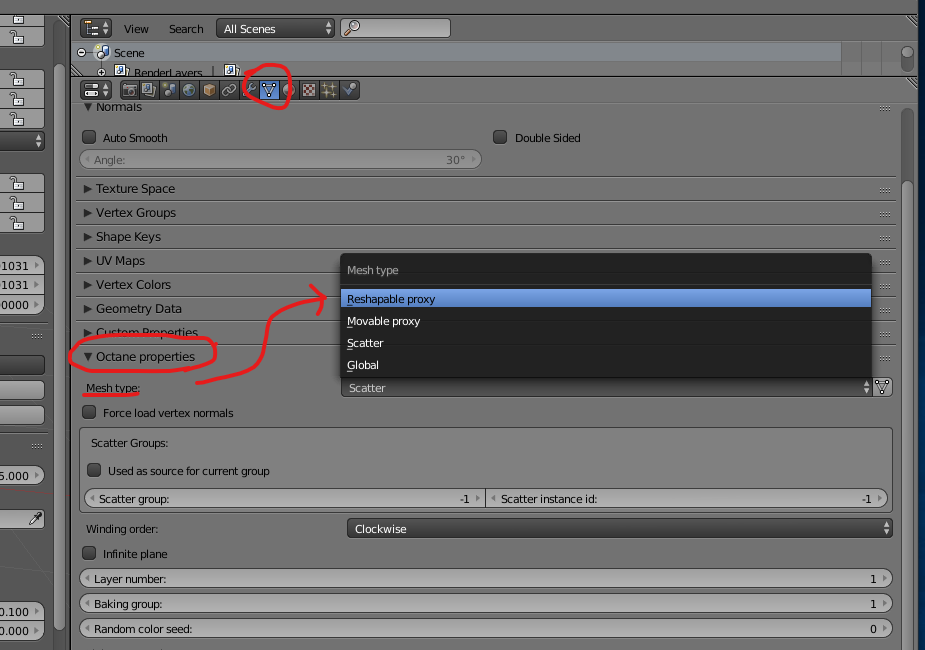Image resolution: width=925 pixels, height=650 pixels.
Task: Click the eyedropper icon in left panel
Action: pyautogui.click(x=35, y=518)
